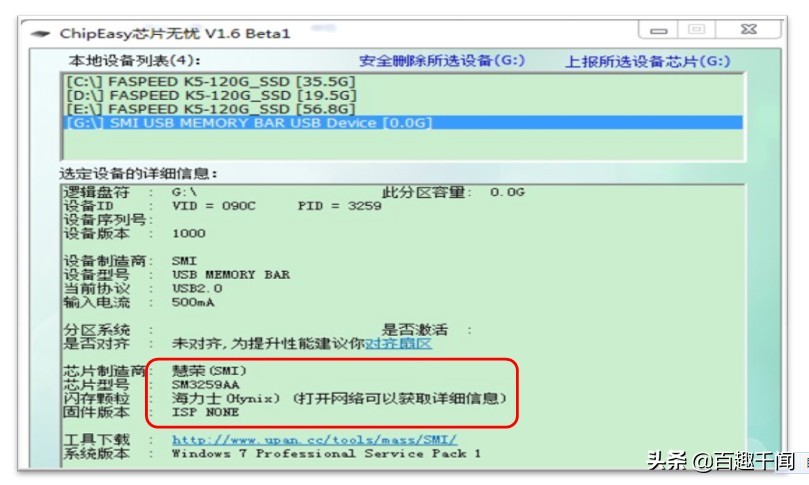
Task: Close the ChipEasy window
Action: [748, 30]
